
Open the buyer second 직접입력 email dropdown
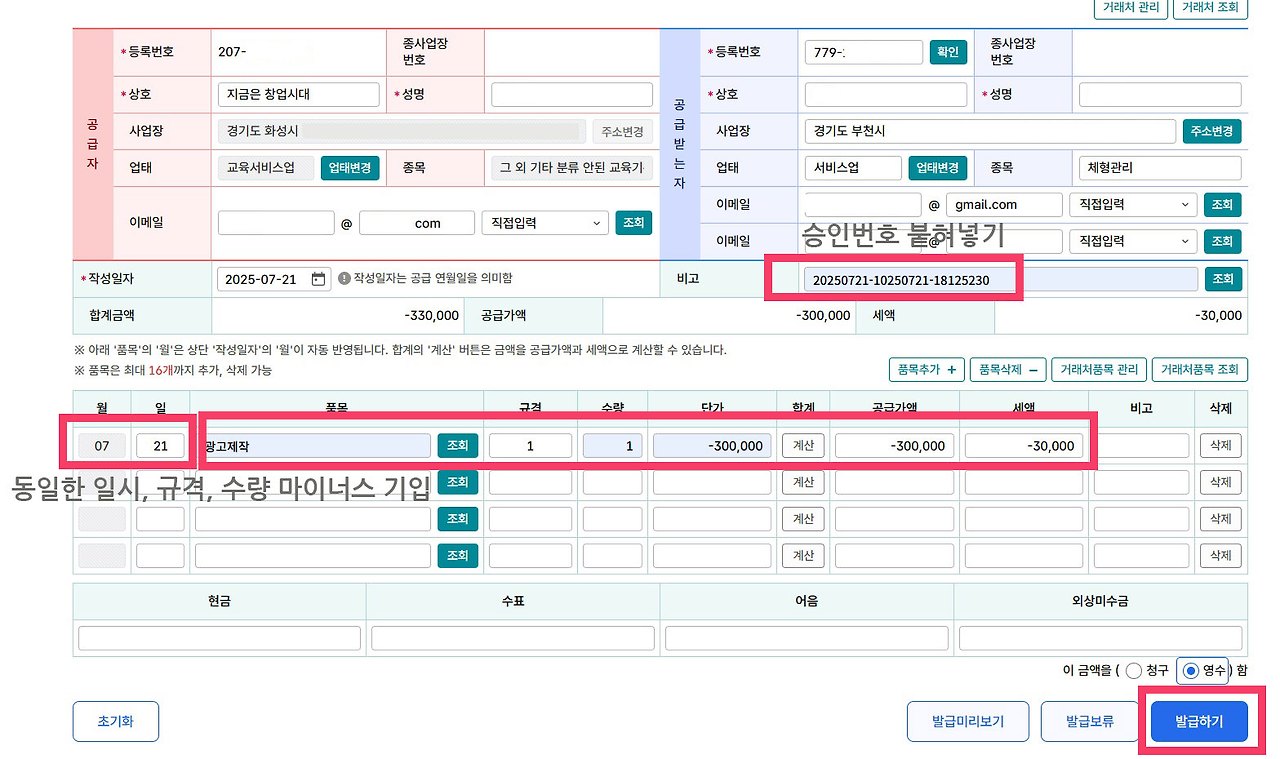coord(1133,241)
